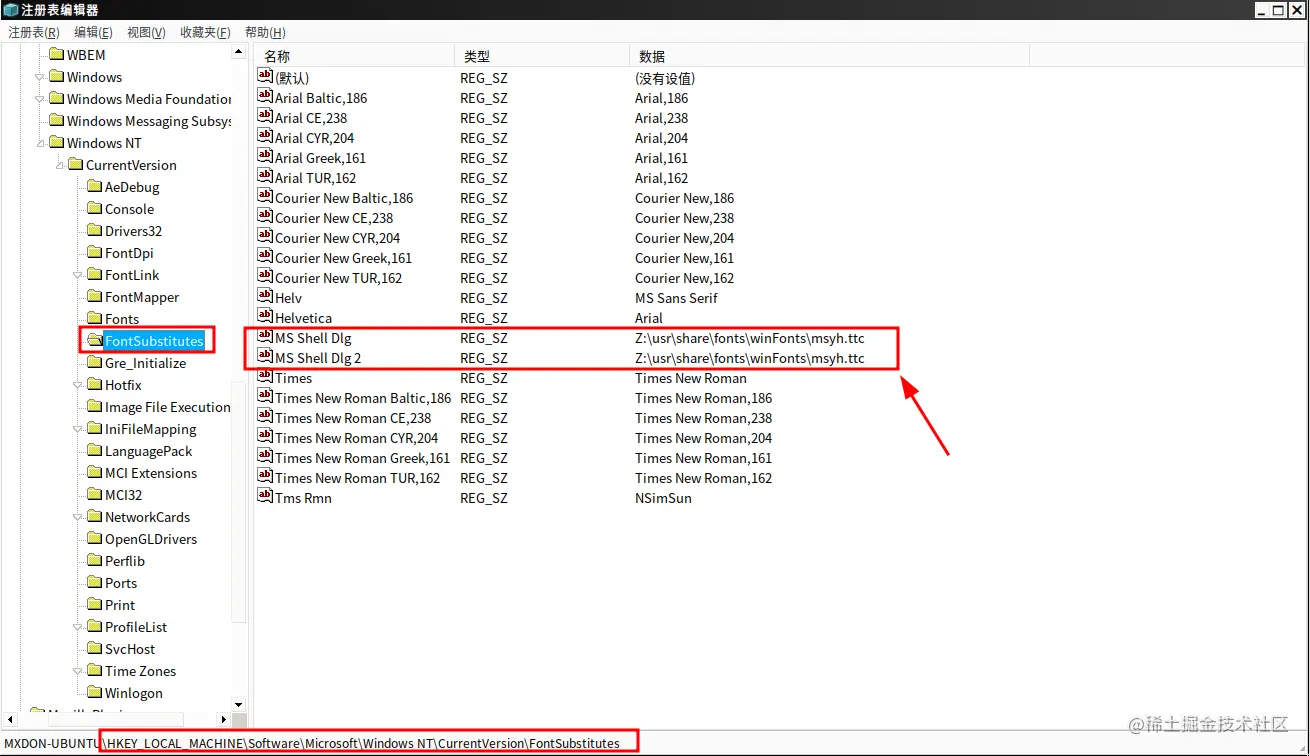This screenshot has height=756, width=1310.
Task: Click the NSimSun data cell
Action: click(663, 498)
